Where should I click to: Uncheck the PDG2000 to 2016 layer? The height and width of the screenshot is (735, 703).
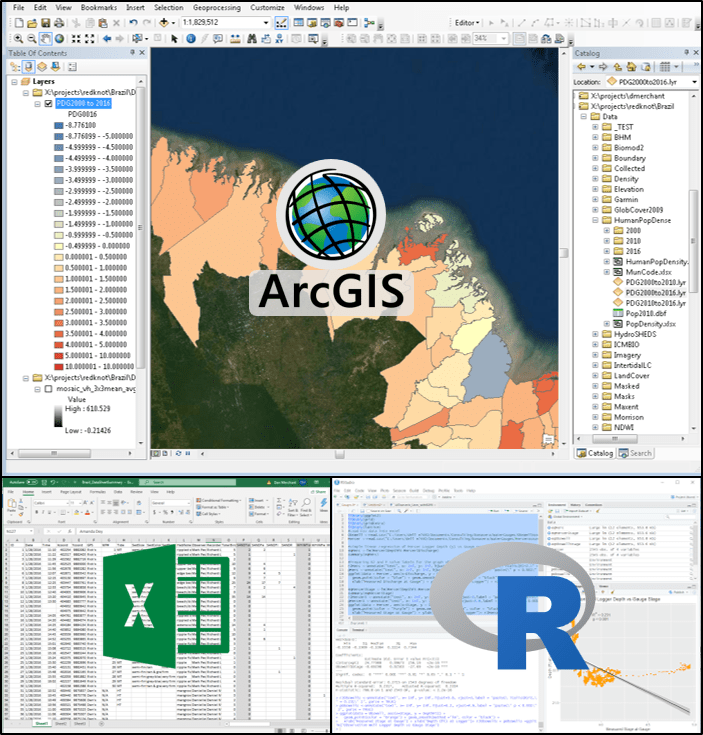pos(48,103)
